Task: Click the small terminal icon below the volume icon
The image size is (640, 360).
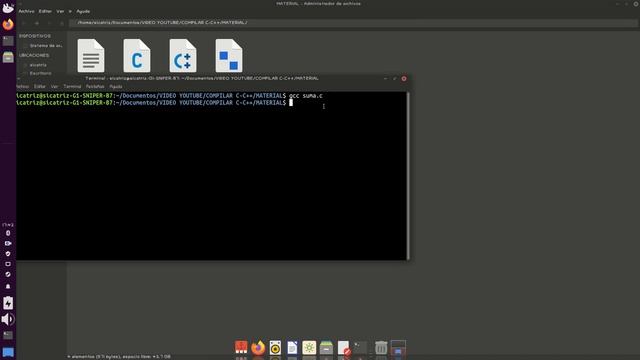Action: click(x=8, y=335)
